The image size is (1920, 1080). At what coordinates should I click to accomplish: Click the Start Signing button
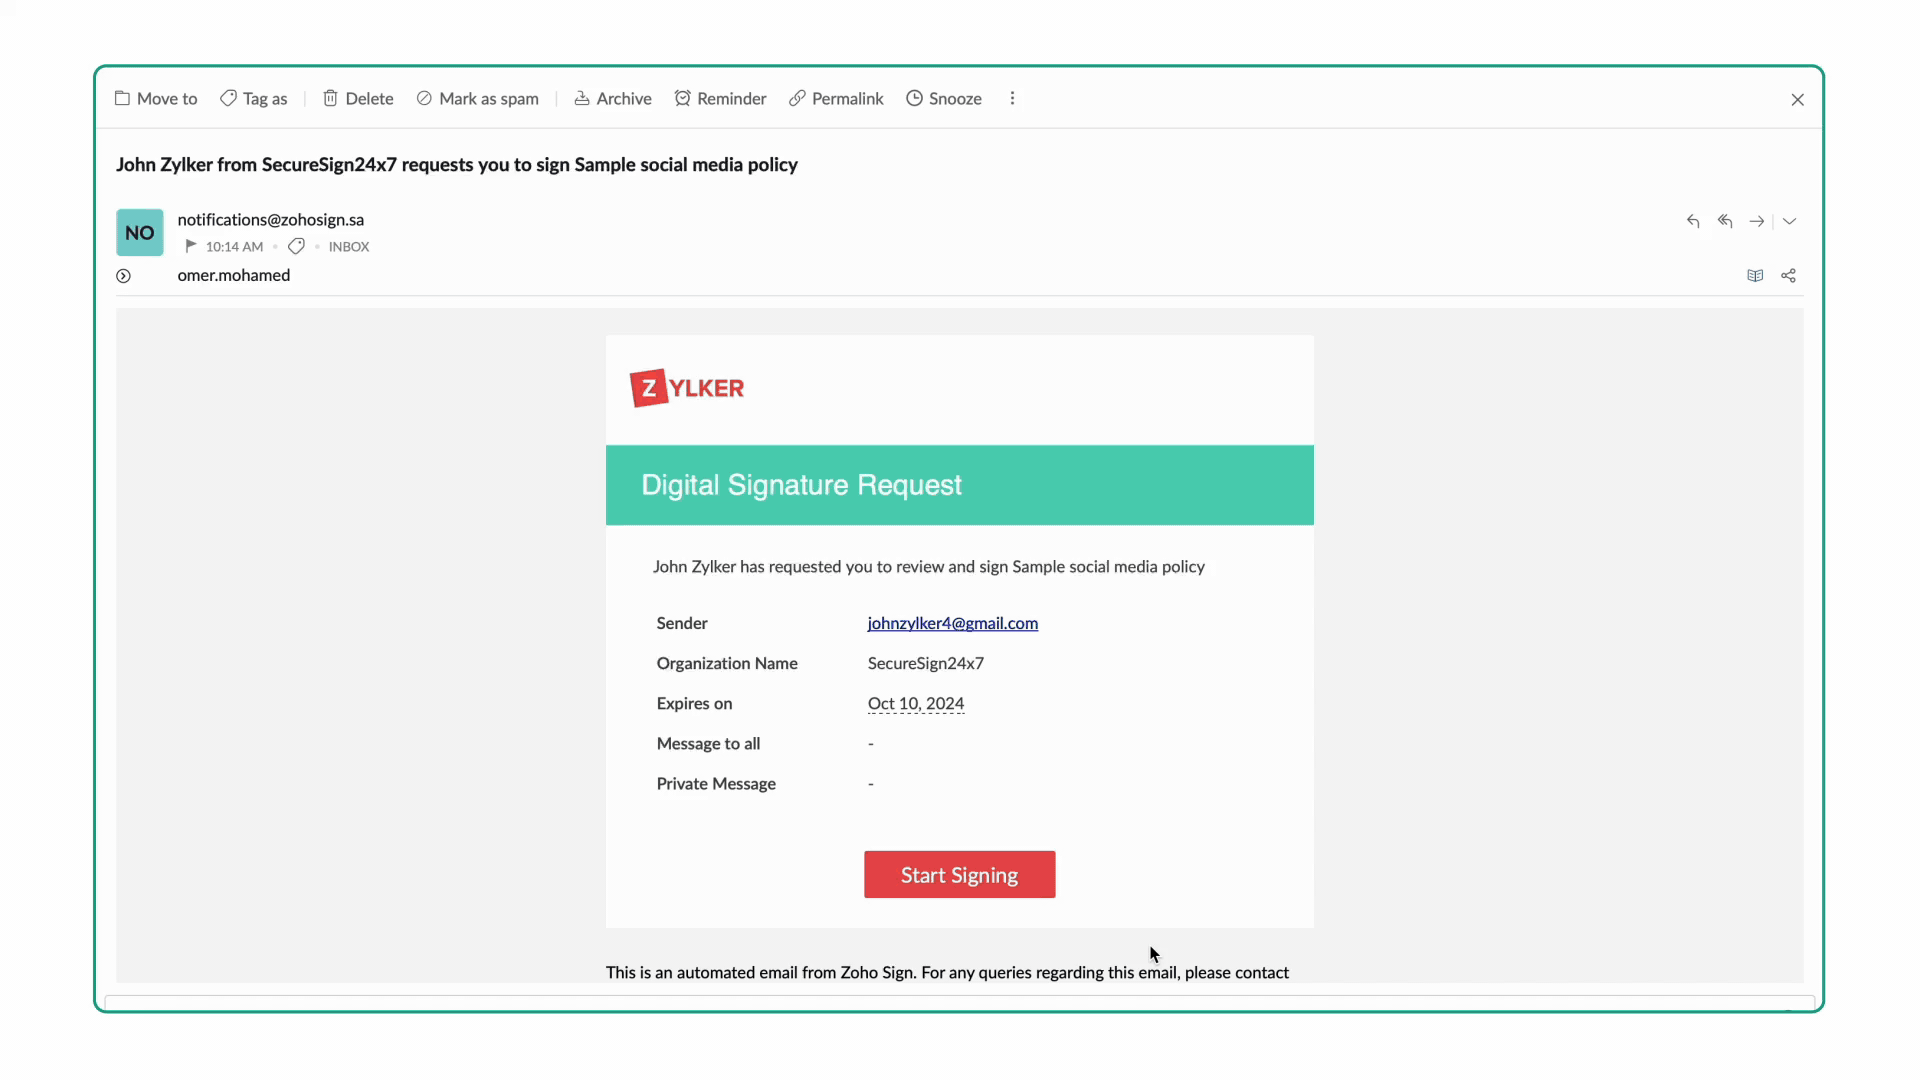pyautogui.click(x=959, y=875)
